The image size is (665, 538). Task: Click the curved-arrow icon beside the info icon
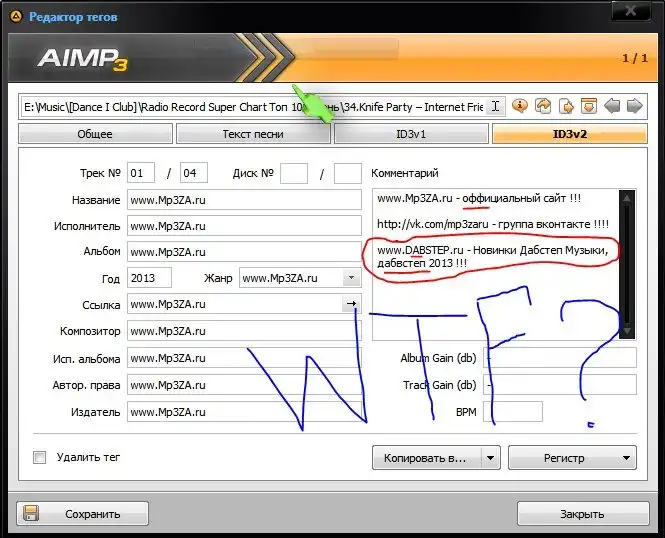(543, 106)
